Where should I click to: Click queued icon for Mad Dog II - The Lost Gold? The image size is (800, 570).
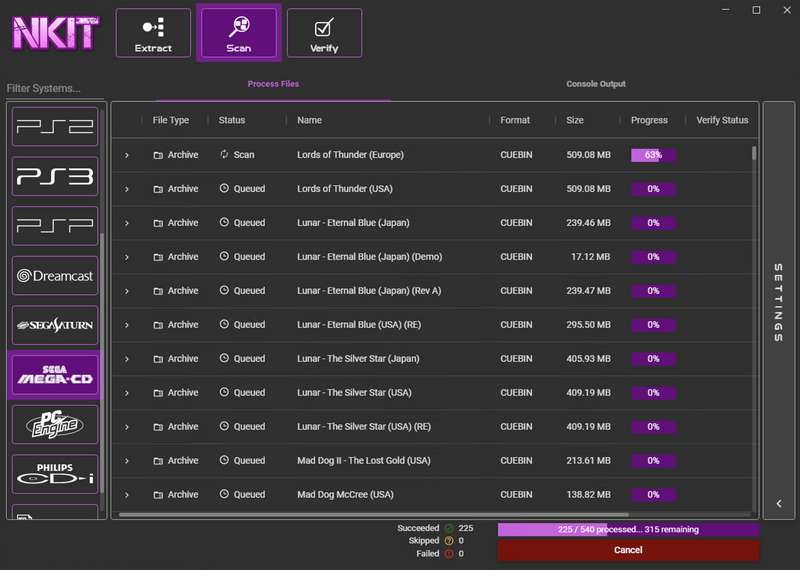[224, 460]
